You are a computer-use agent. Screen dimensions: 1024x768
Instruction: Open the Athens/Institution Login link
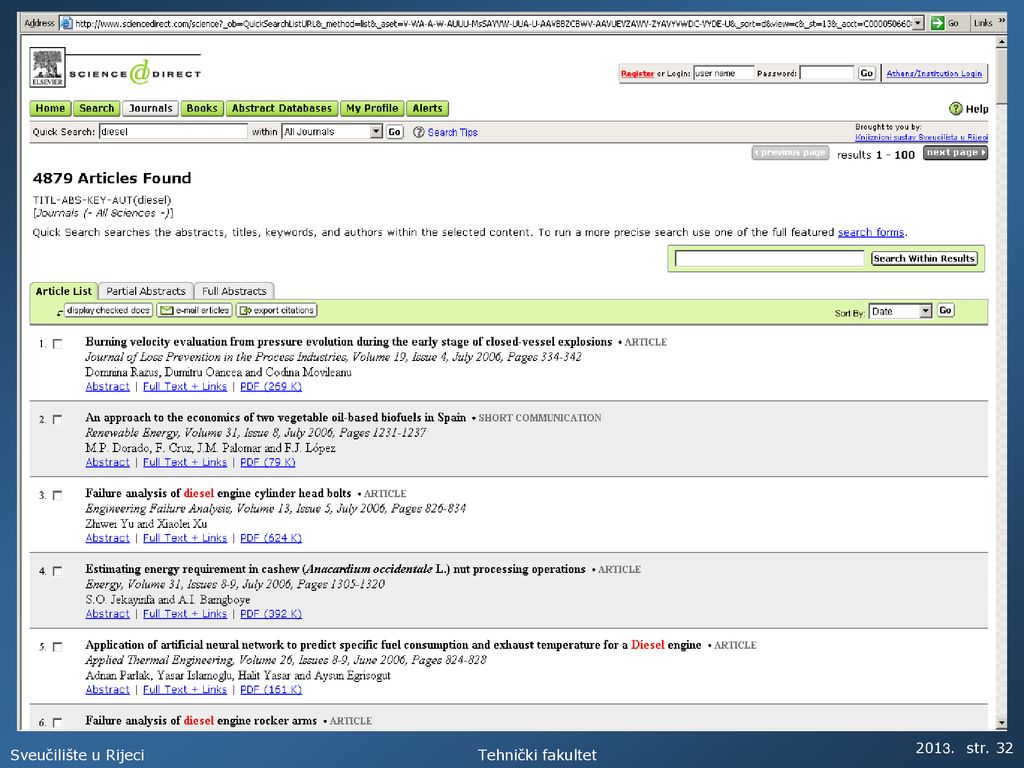(934, 74)
